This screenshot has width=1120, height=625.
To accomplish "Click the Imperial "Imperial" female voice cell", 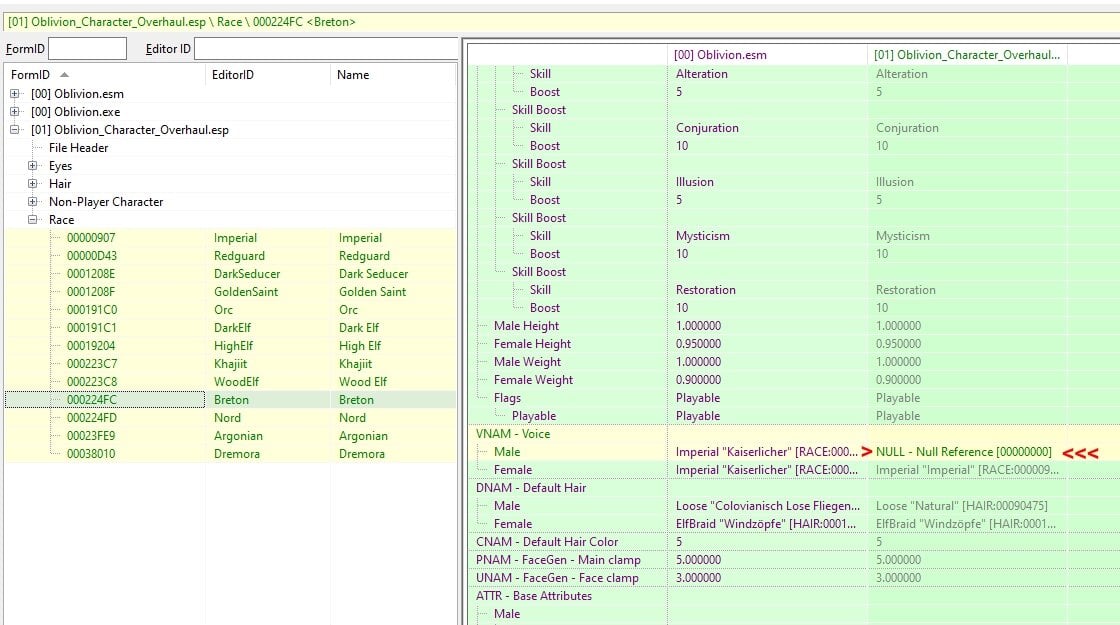I will 967,469.
